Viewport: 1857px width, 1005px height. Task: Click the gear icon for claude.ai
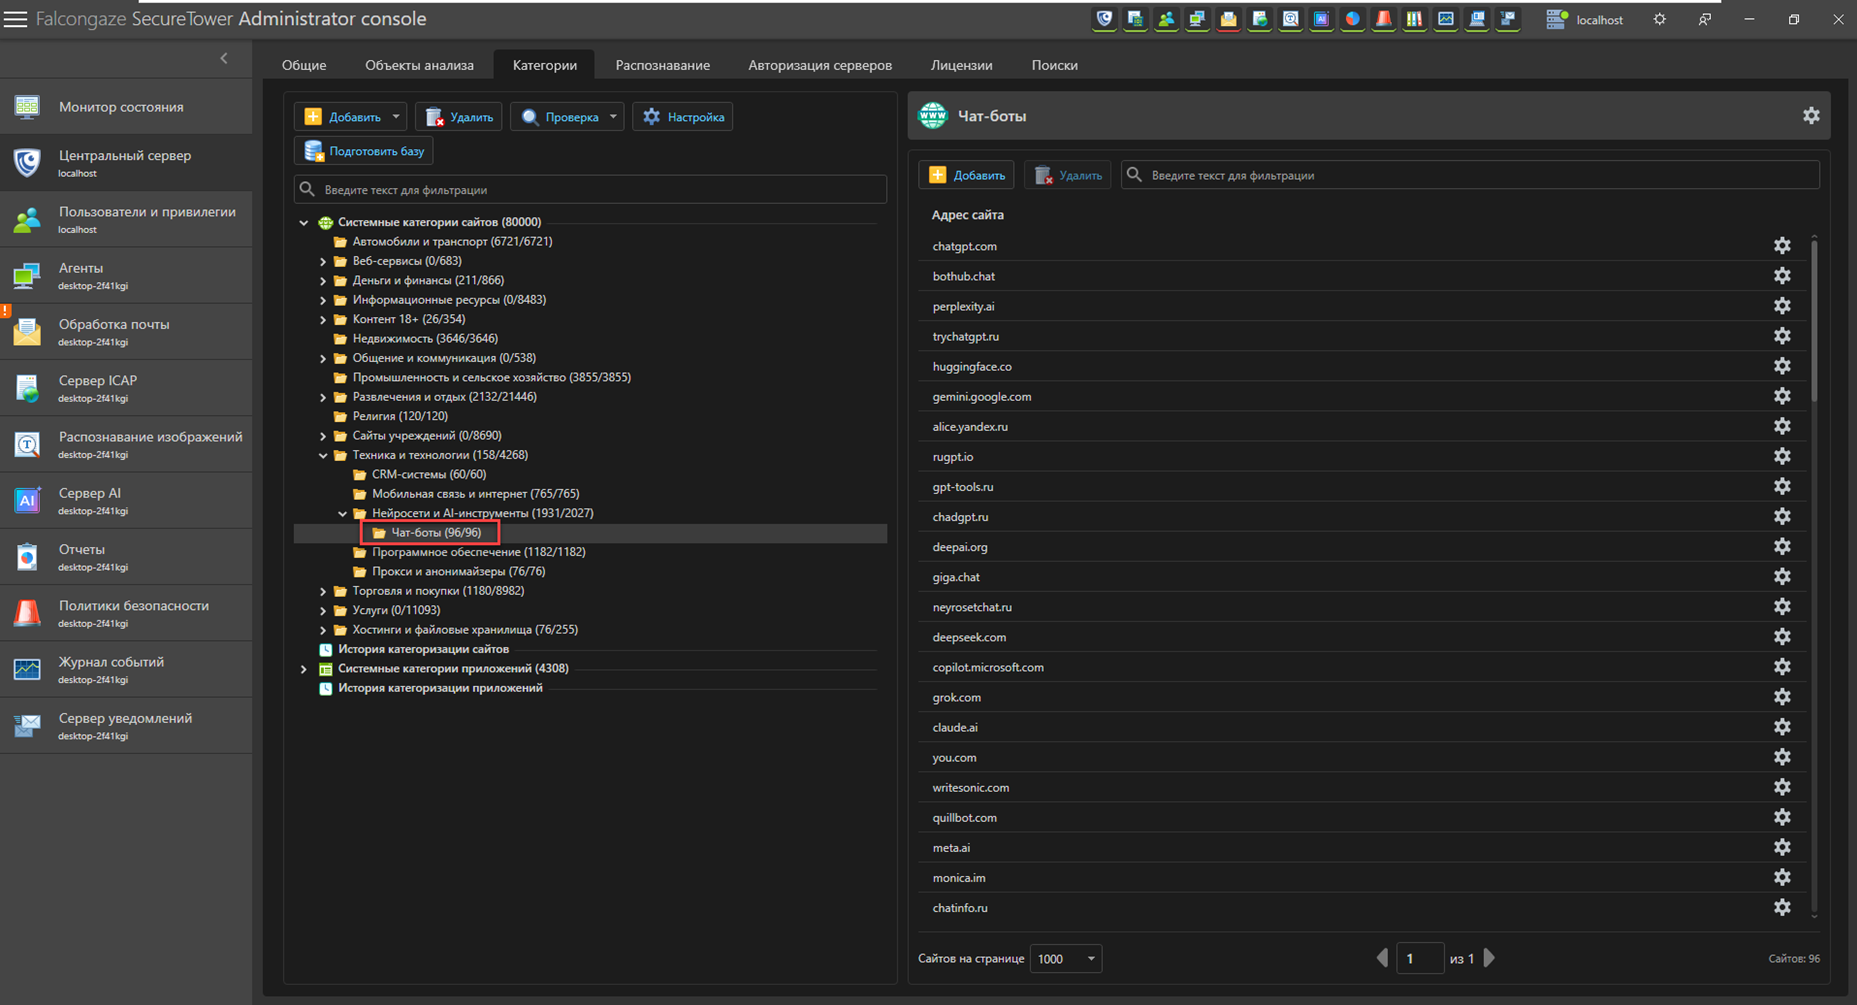pos(1782,727)
